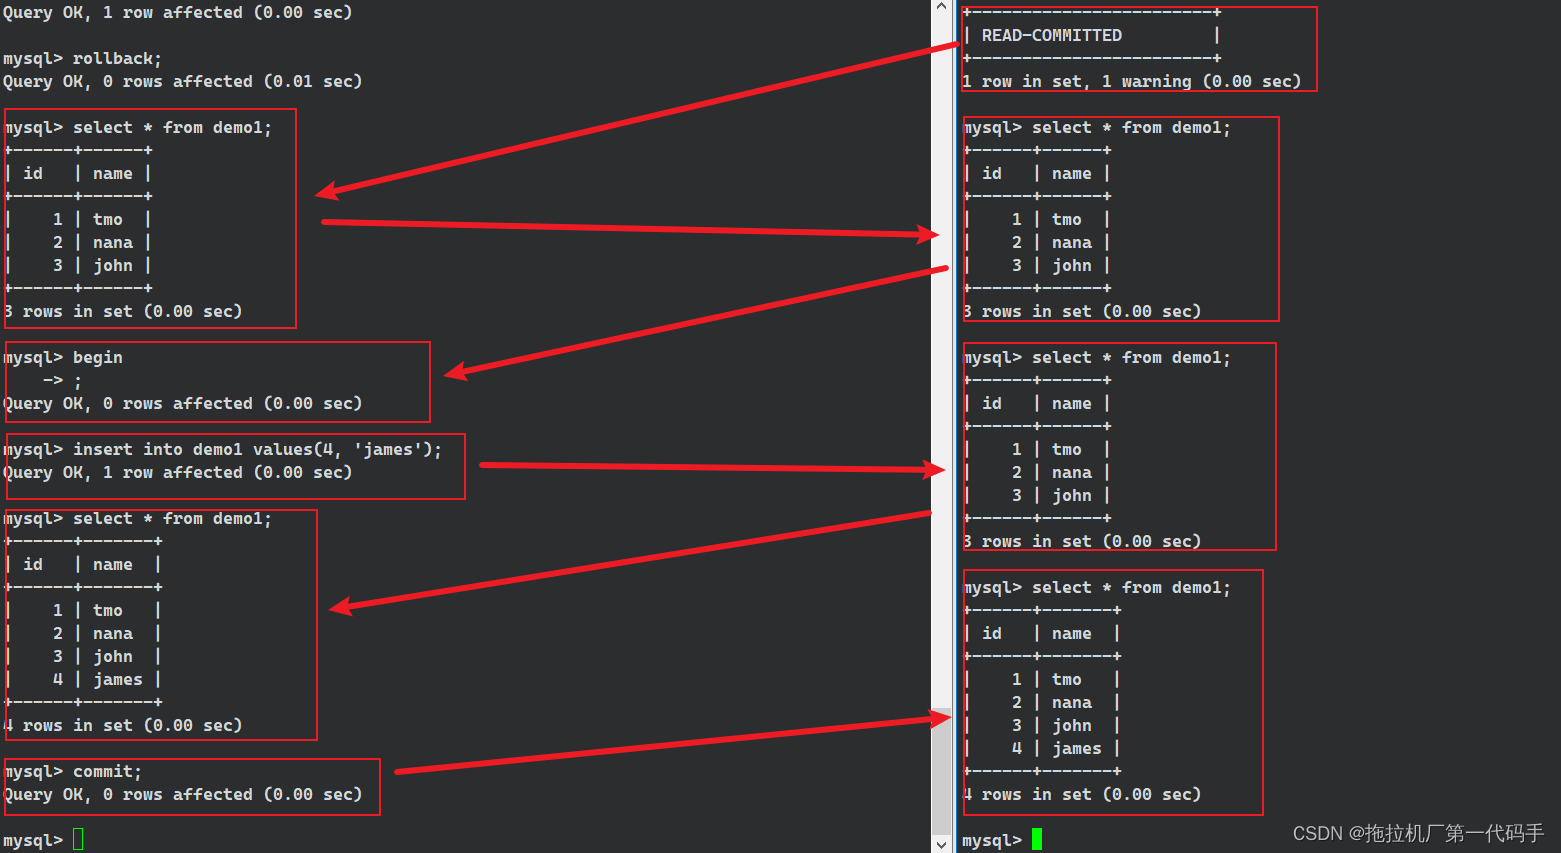This screenshot has height=853, width=1561.
Task: Click the select statement above right four-row table
Action: coord(1096,588)
